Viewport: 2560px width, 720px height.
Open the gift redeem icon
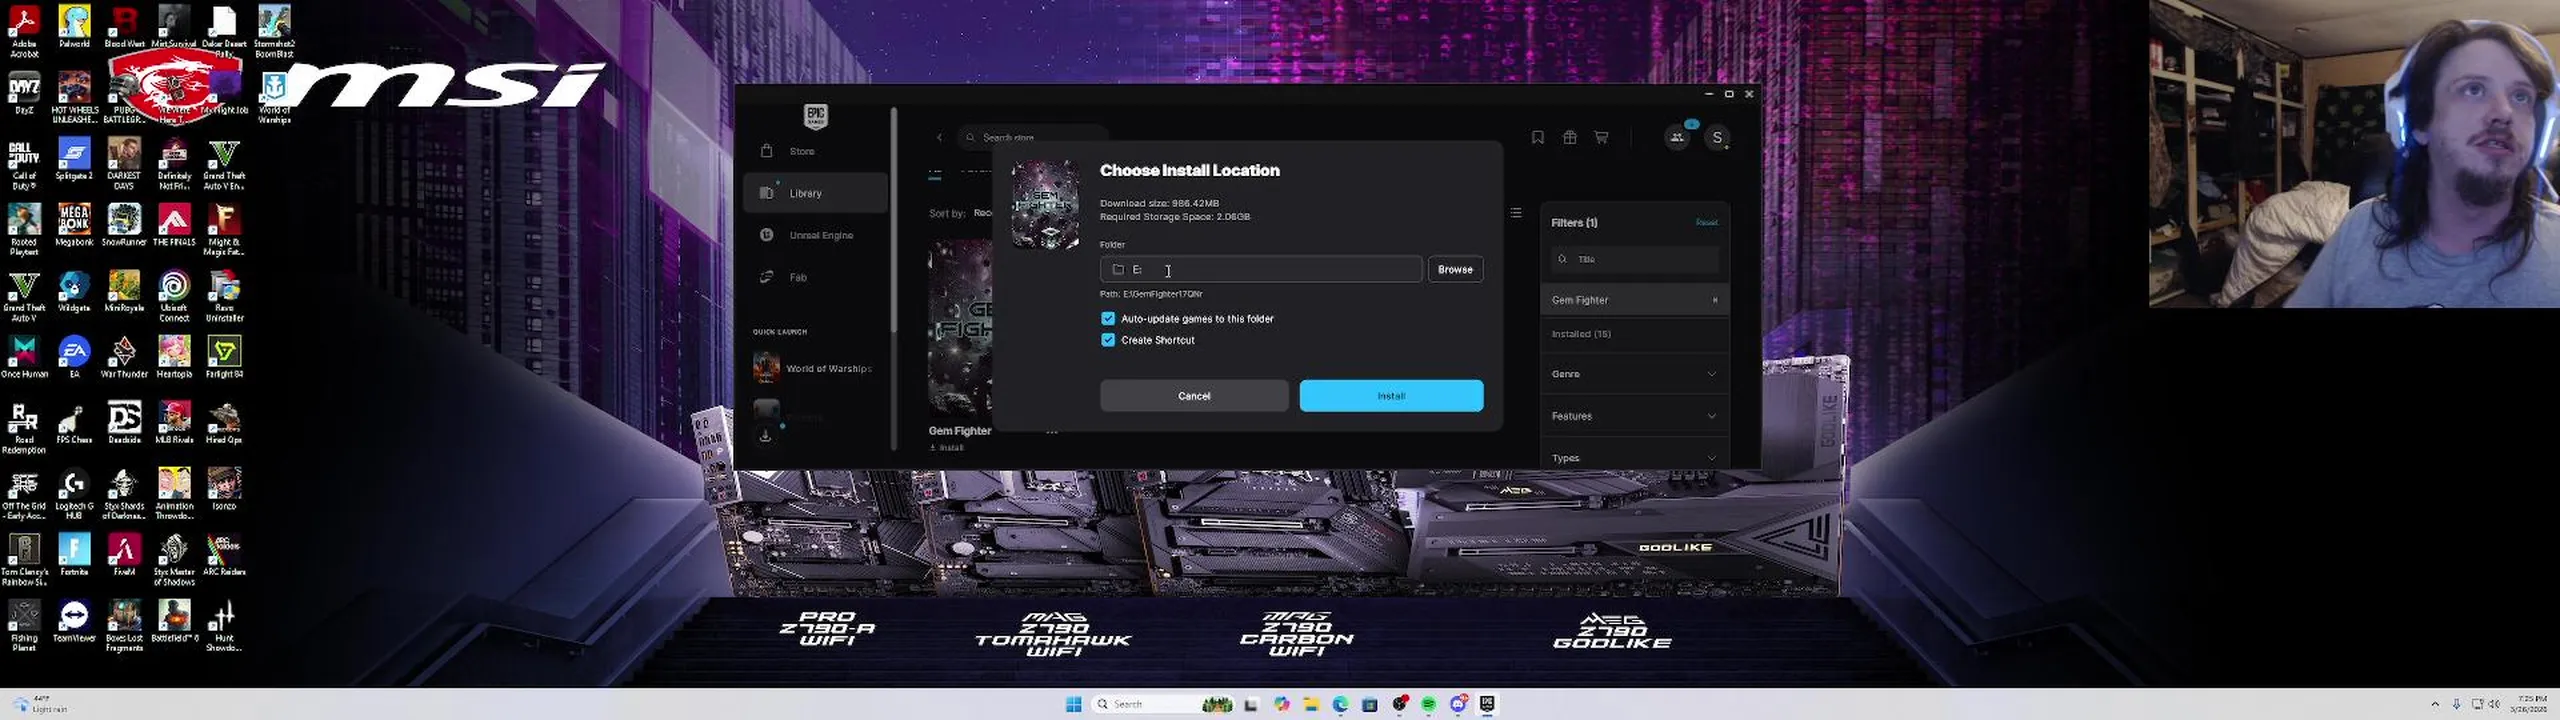[1570, 137]
